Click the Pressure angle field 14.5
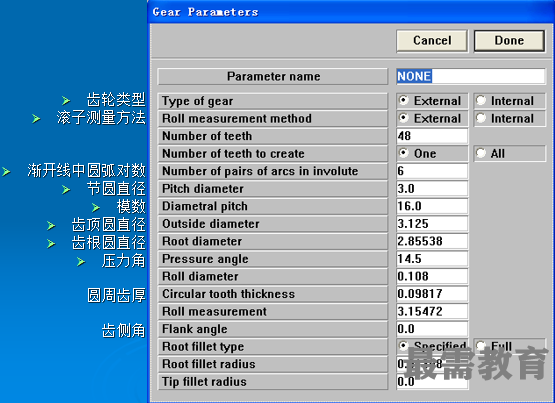Screen dimensions: 555x403 click(432, 259)
